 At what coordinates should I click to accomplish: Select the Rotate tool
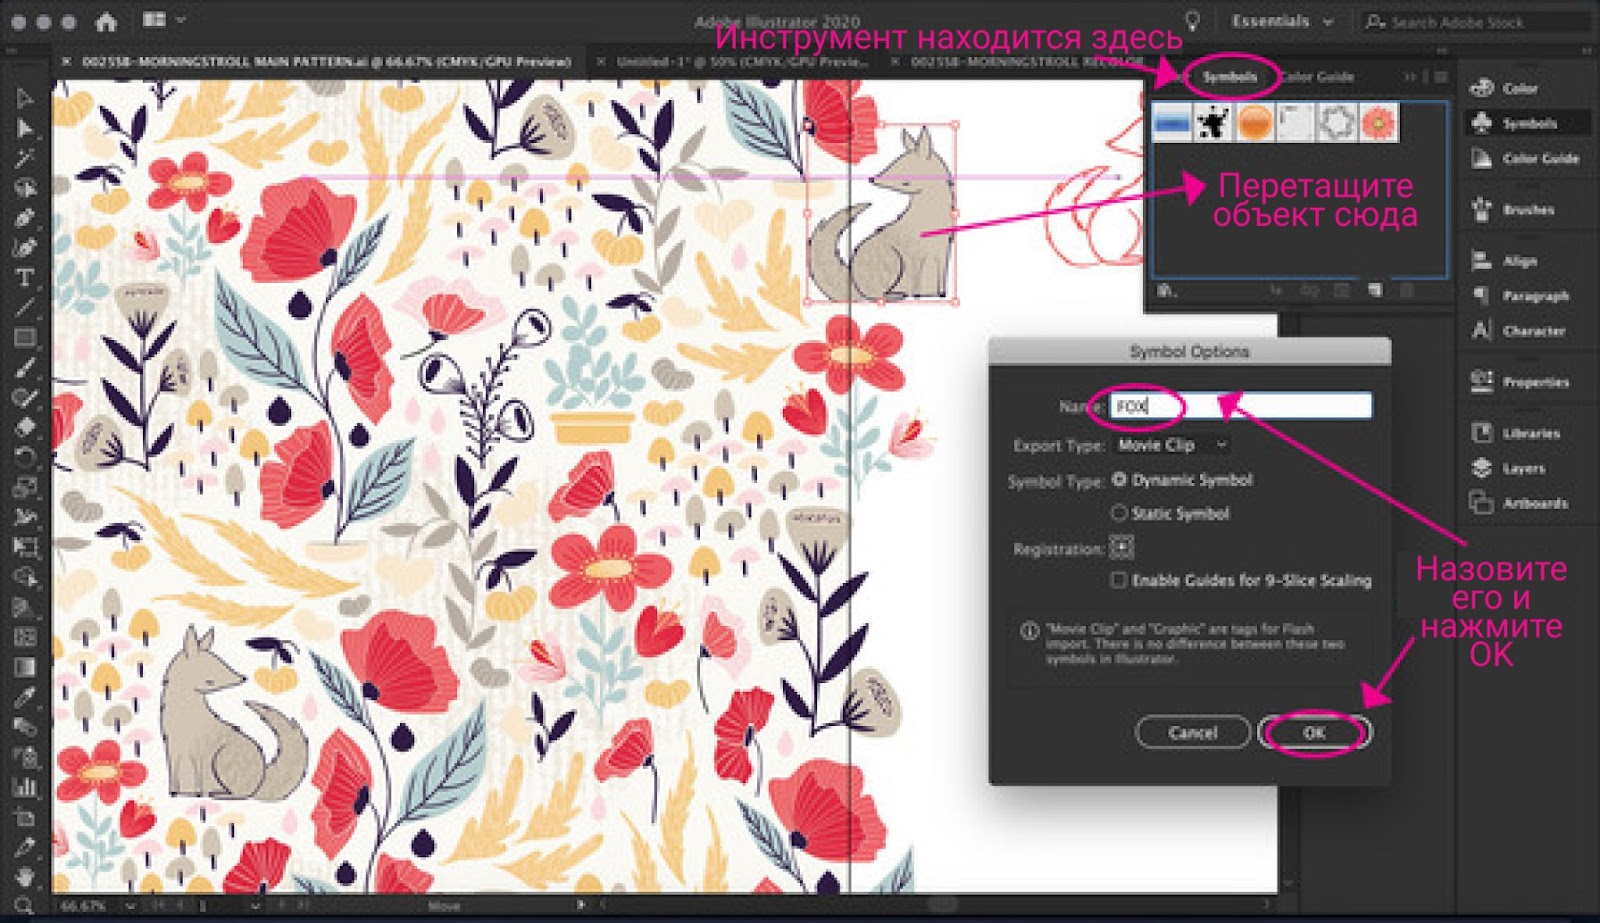point(25,458)
